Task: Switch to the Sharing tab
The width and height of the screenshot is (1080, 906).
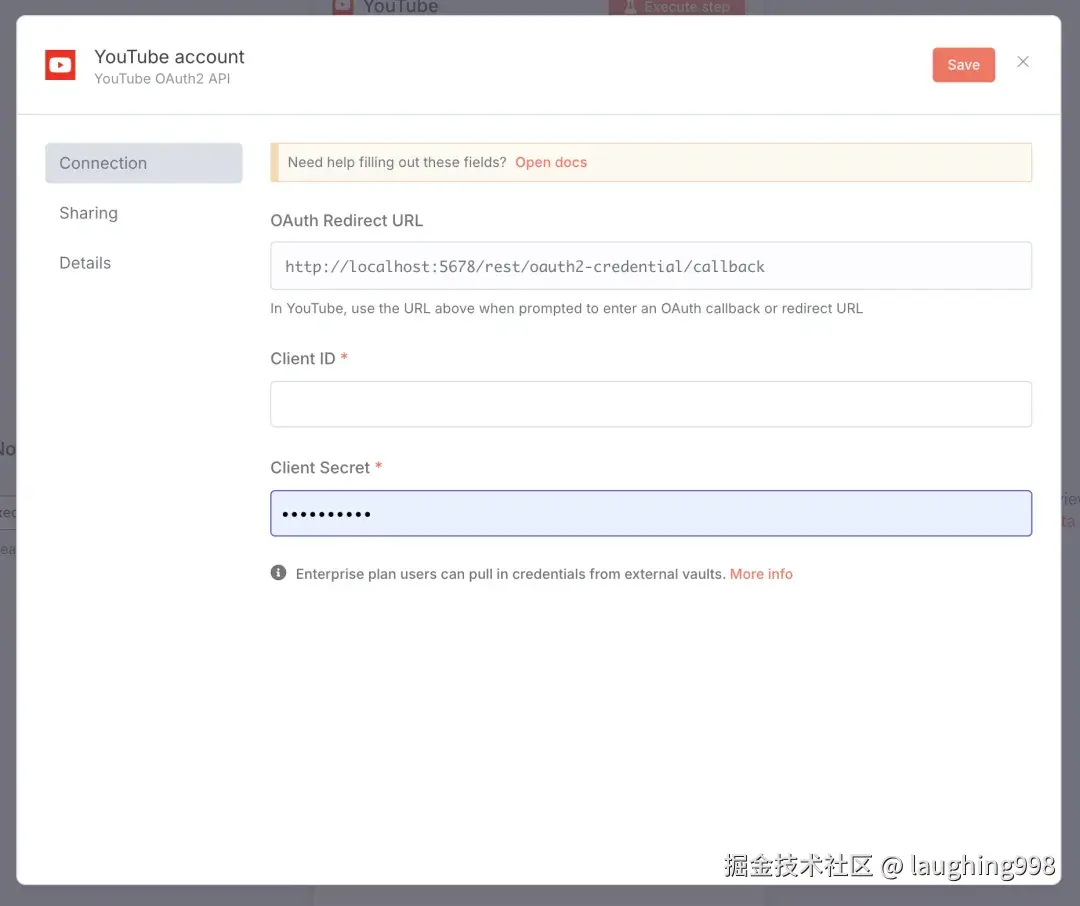Action: (x=88, y=213)
